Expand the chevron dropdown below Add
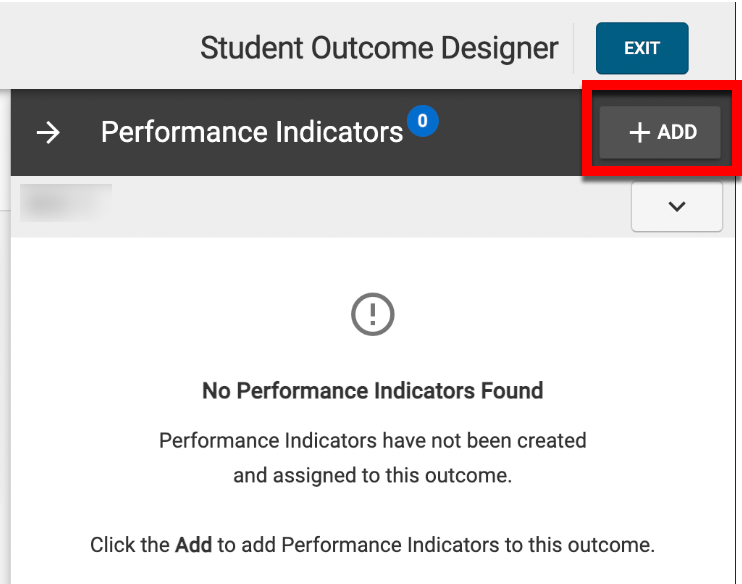The width and height of the screenshot is (742, 584). coord(677,207)
